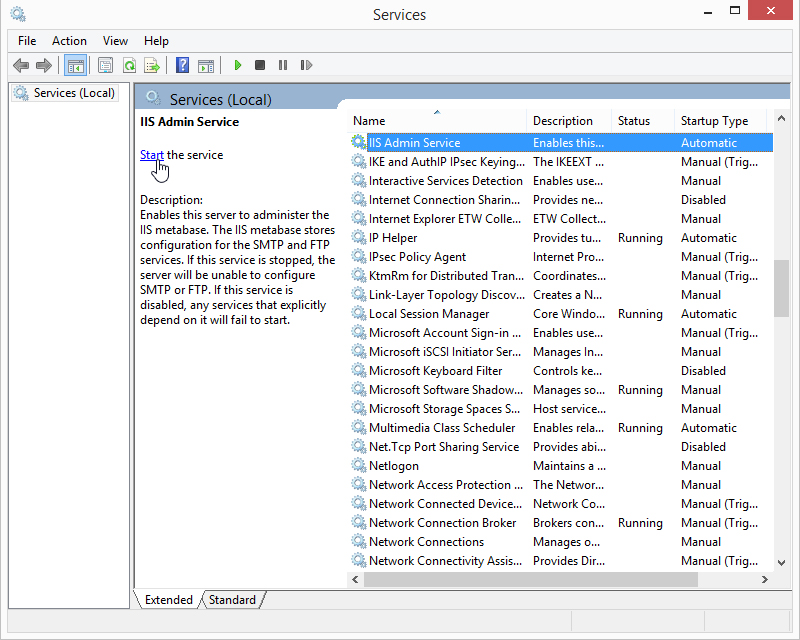Click the Export List toolbar icon
Image resolution: width=800 pixels, height=640 pixels.
(152, 65)
